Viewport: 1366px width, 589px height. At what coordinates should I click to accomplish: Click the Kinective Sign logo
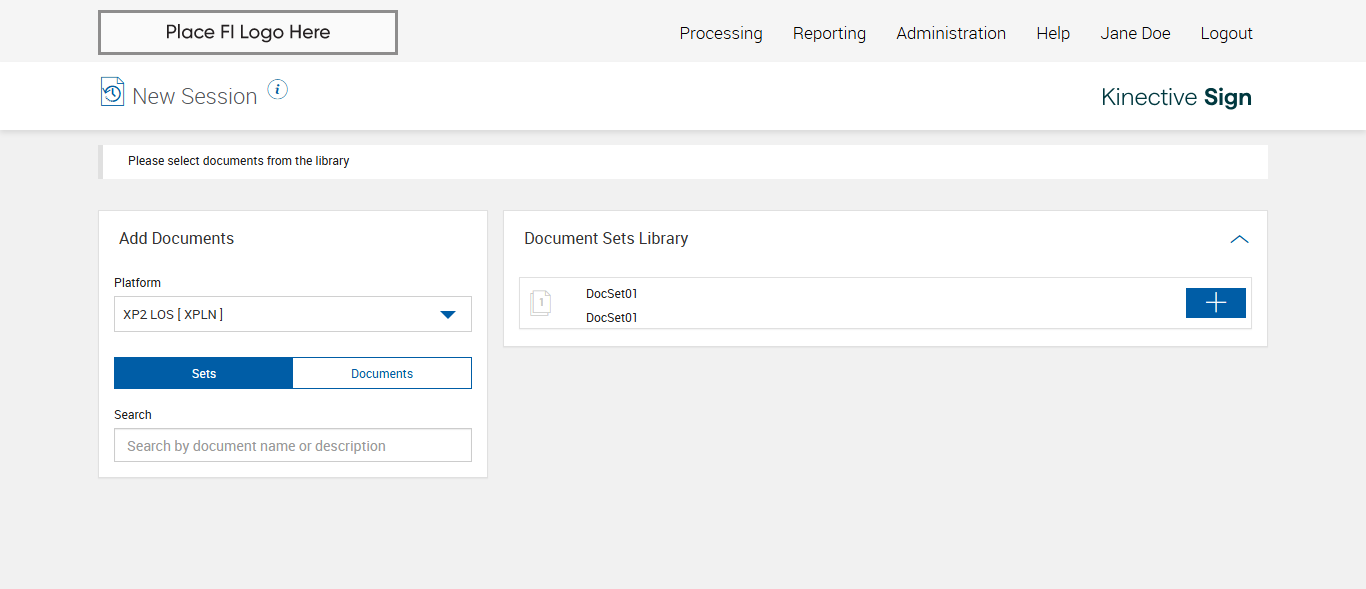(x=1176, y=97)
